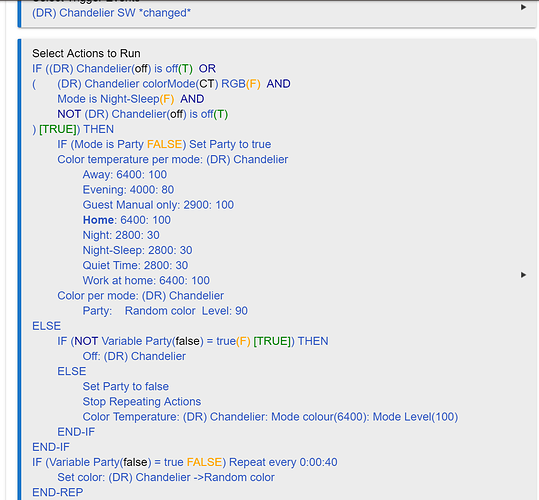
Task: Select the 'Quiet Time: 2800: 30' row
Action: (x=135, y=265)
